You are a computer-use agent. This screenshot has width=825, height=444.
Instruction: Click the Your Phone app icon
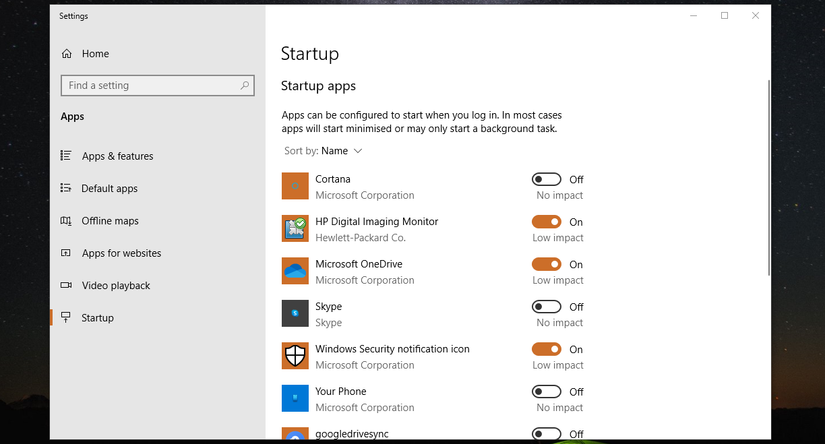(x=295, y=398)
